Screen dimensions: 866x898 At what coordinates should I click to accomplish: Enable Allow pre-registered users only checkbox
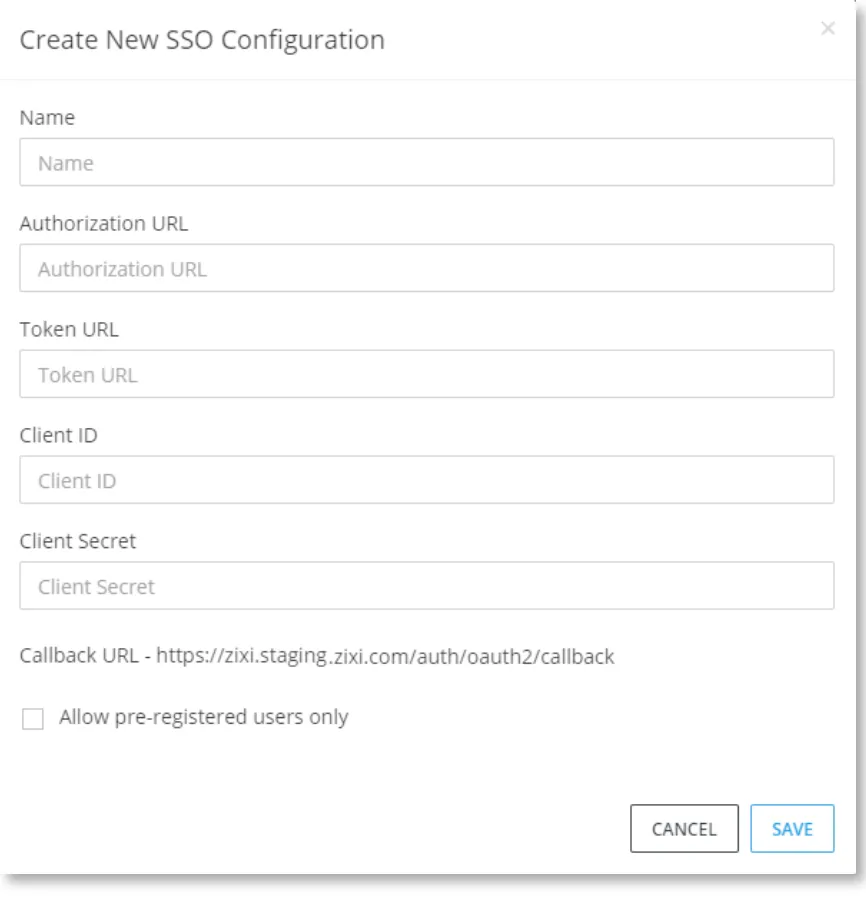33,718
